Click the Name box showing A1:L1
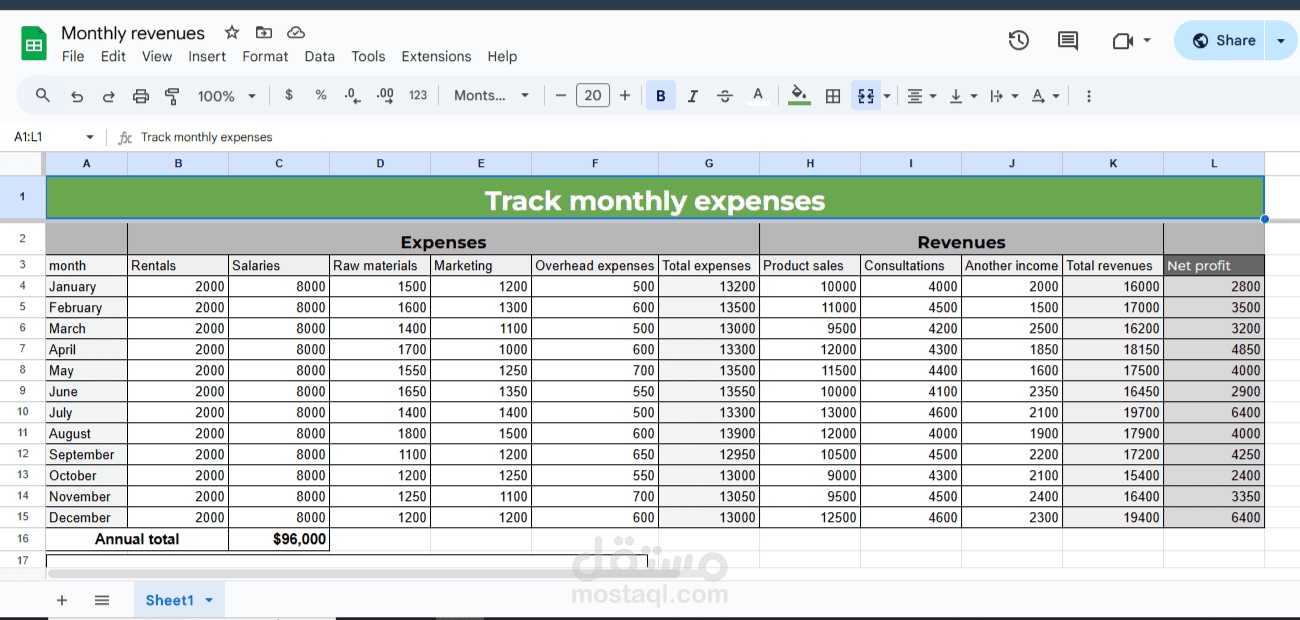Screen dimensions: 1300x620 point(54,137)
